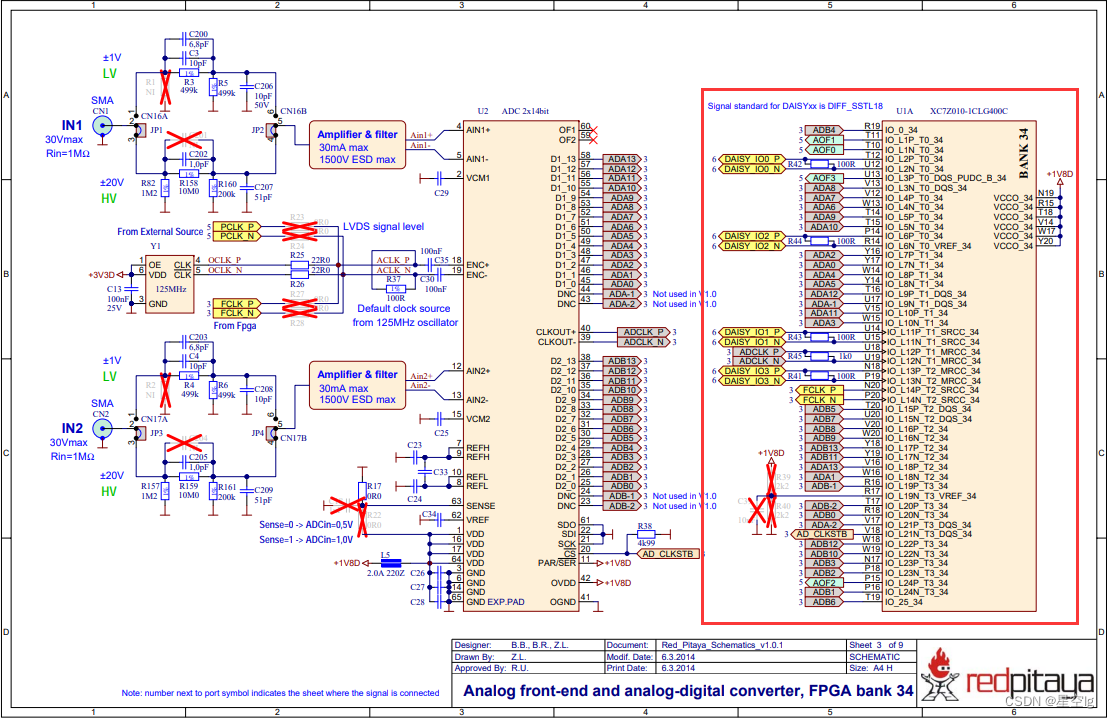1109x718 pixels.
Task: Select the DAISY_IO1_N port symbol
Action: [x=751, y=342]
